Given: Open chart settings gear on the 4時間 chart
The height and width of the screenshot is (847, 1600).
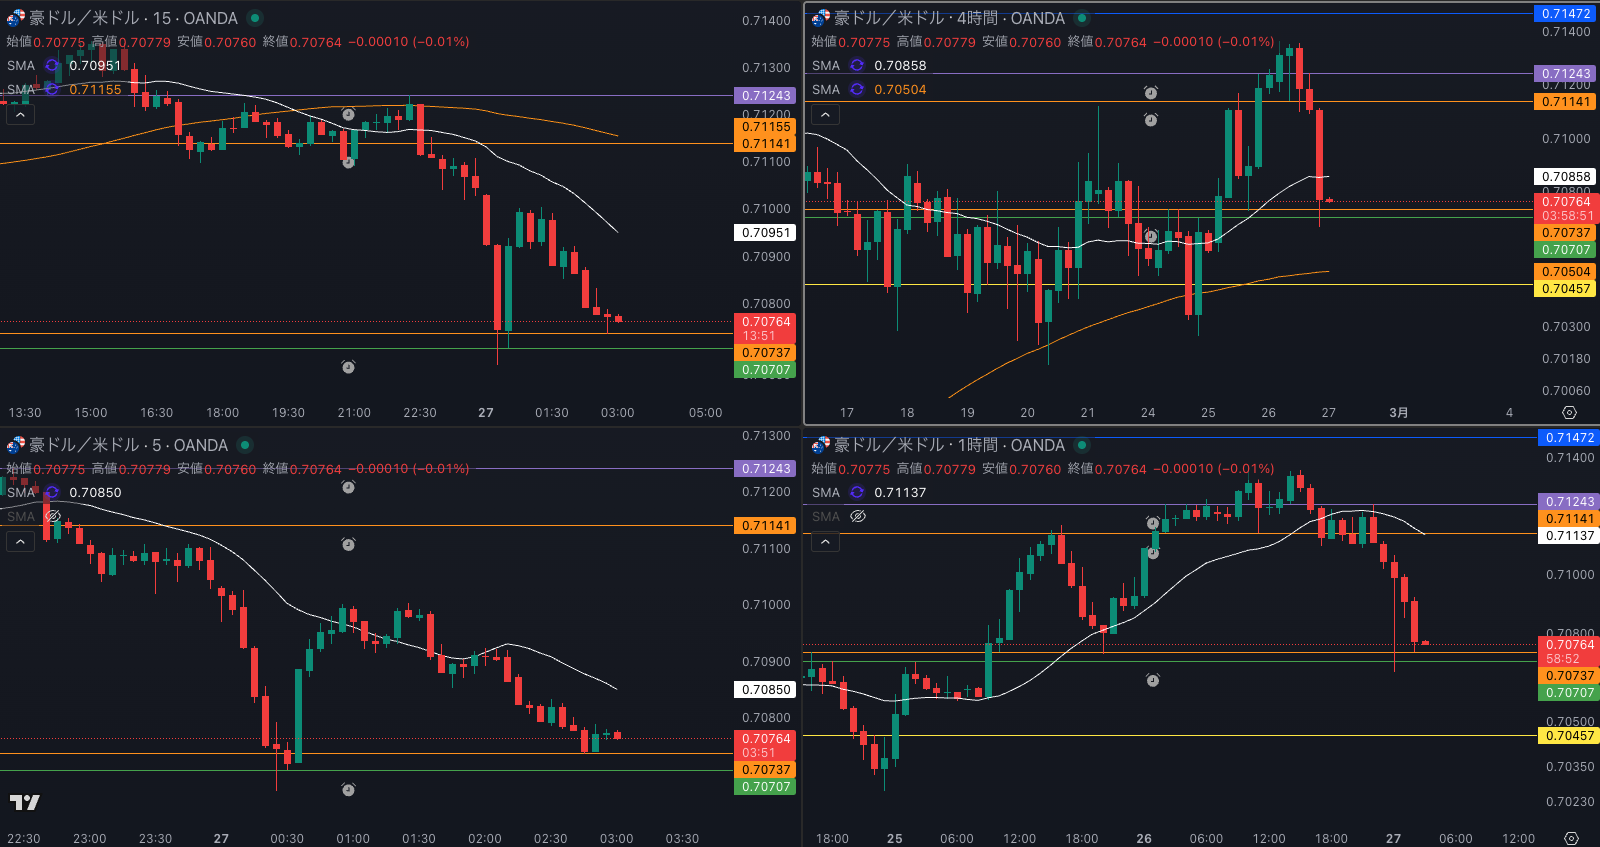Looking at the screenshot, I should point(1569,413).
